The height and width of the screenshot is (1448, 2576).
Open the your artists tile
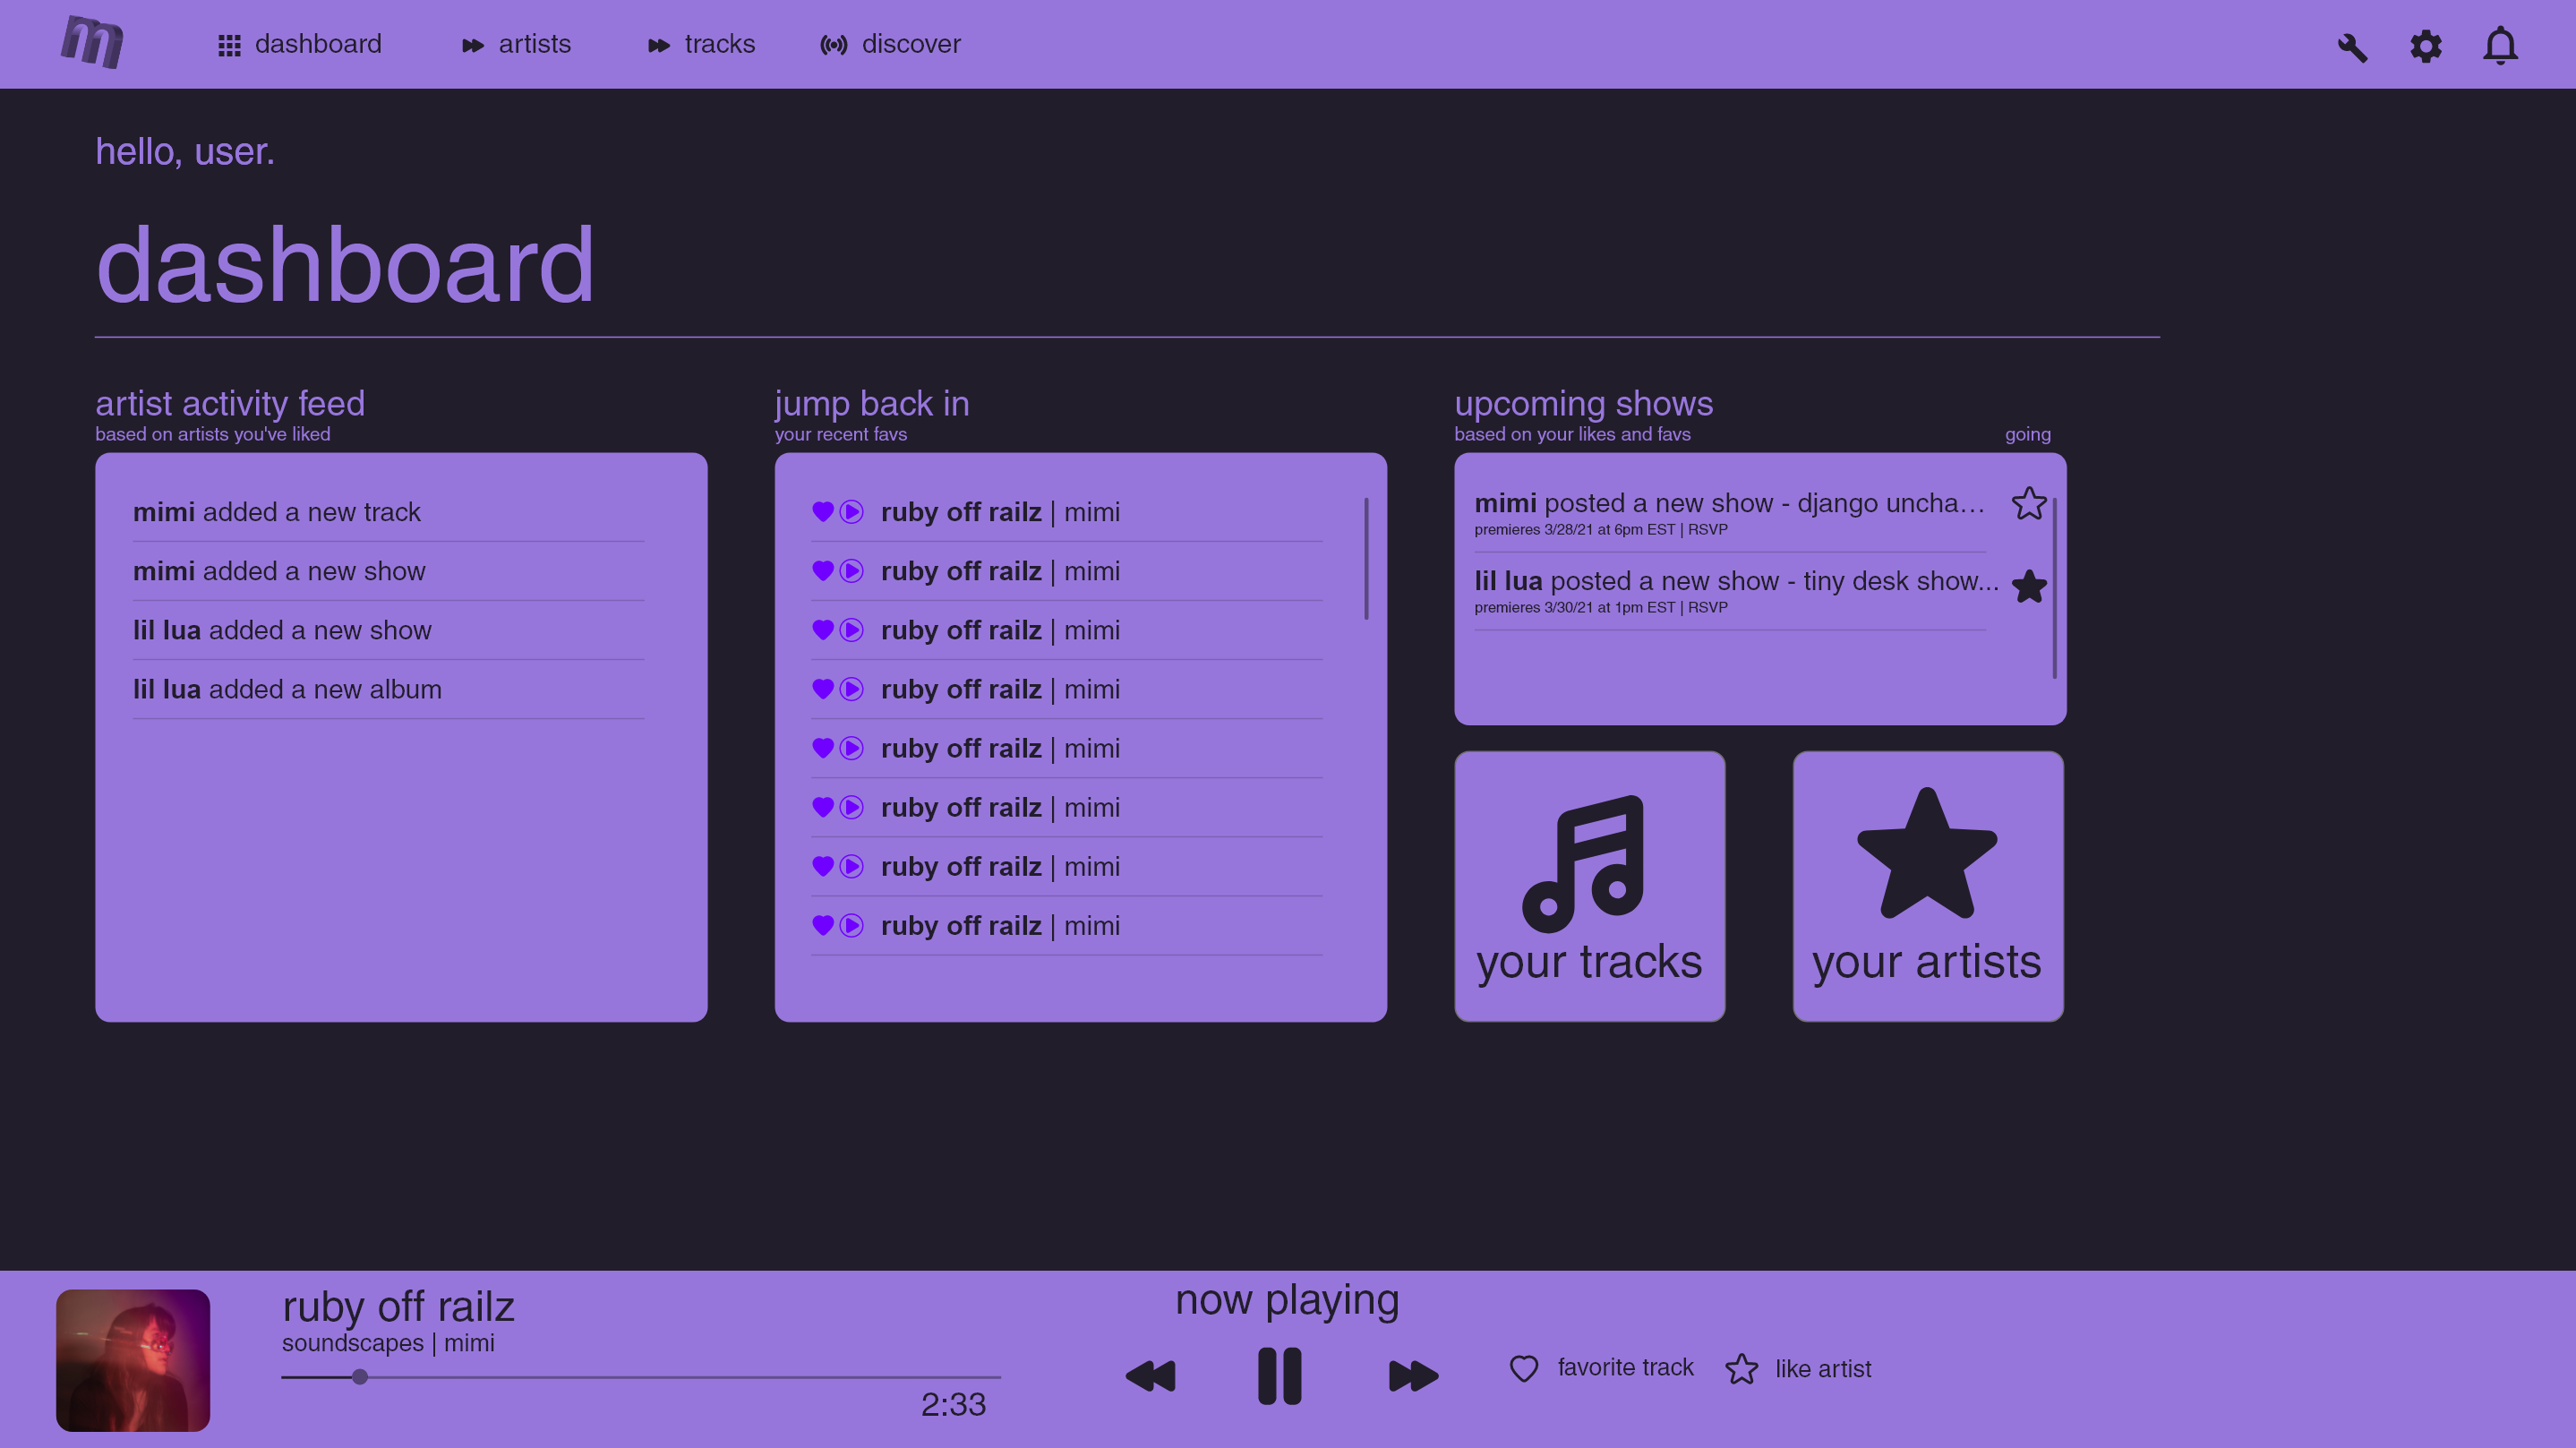1927,886
